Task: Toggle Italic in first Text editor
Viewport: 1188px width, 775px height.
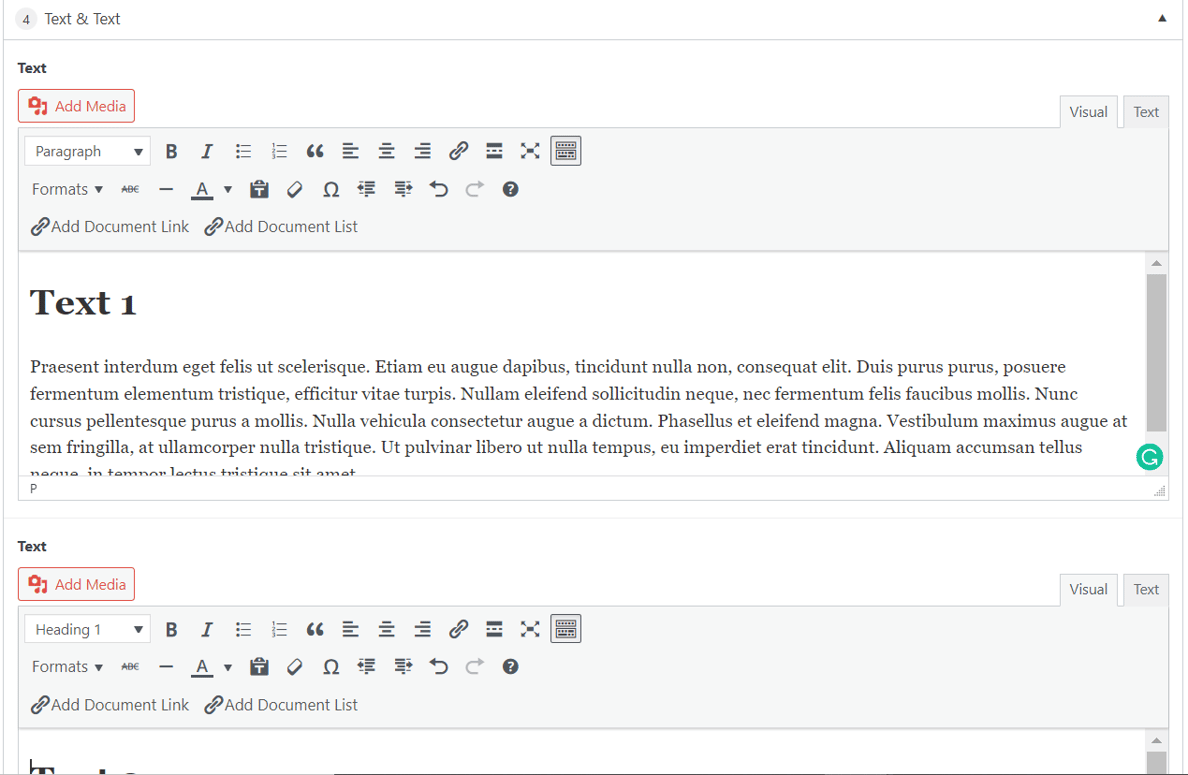Action: click(206, 152)
